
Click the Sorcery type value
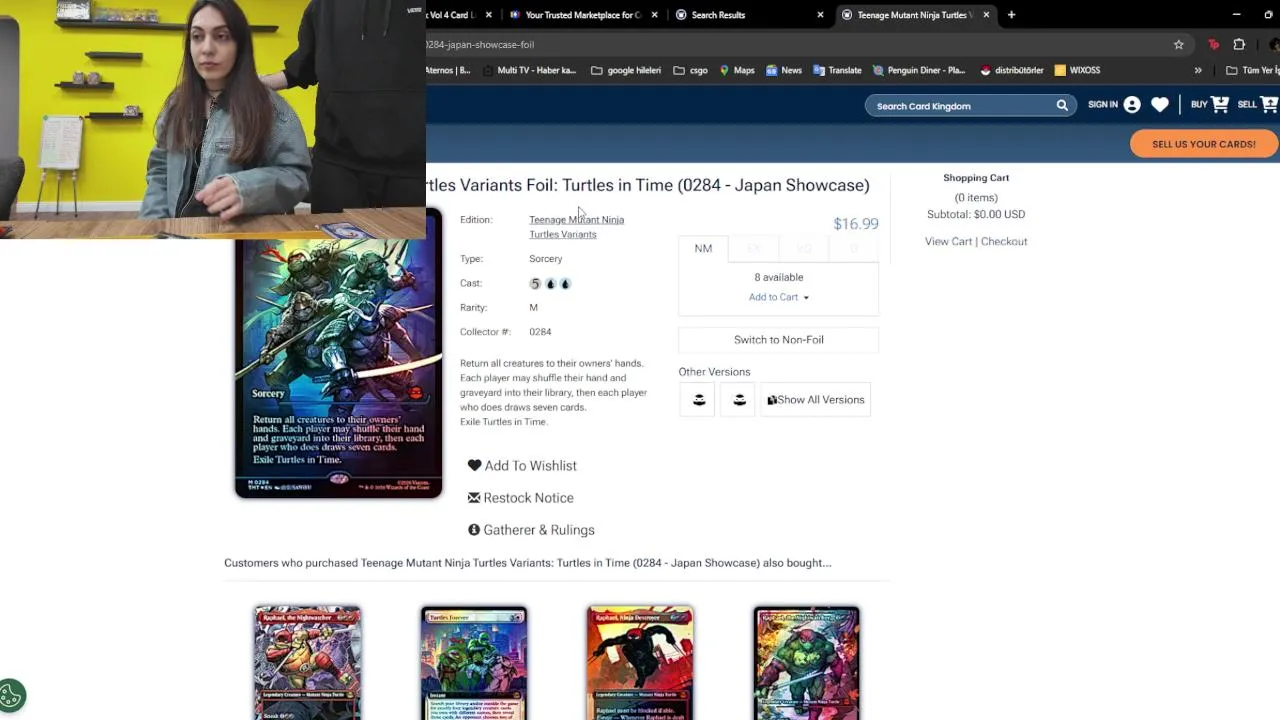546,259
